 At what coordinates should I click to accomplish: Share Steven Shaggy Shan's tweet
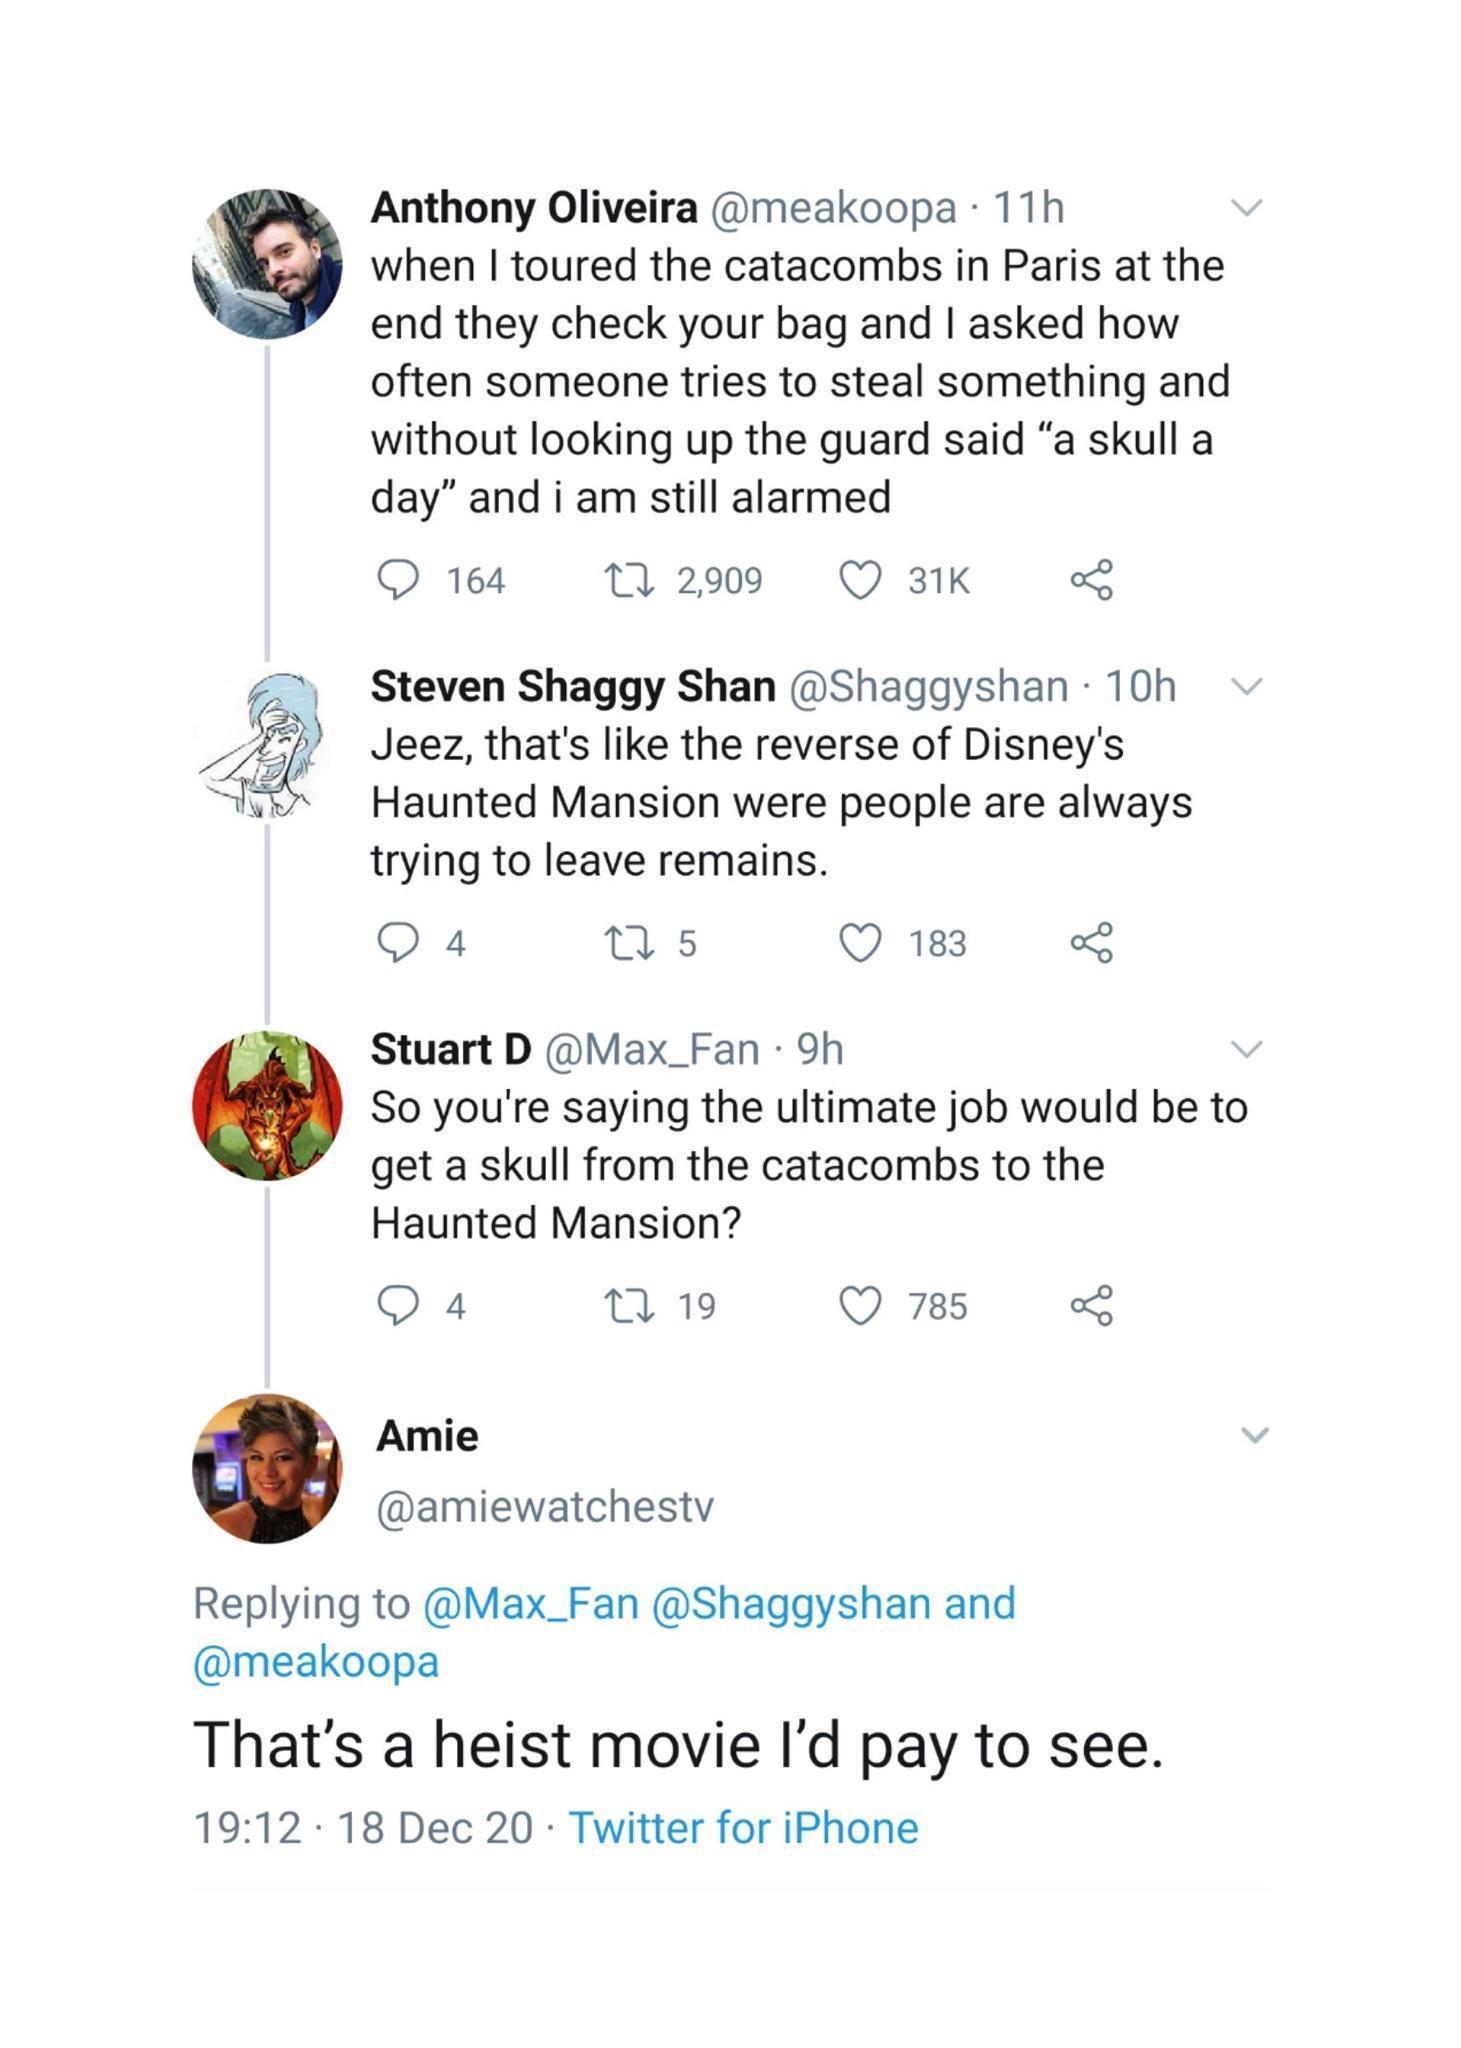click(1091, 943)
